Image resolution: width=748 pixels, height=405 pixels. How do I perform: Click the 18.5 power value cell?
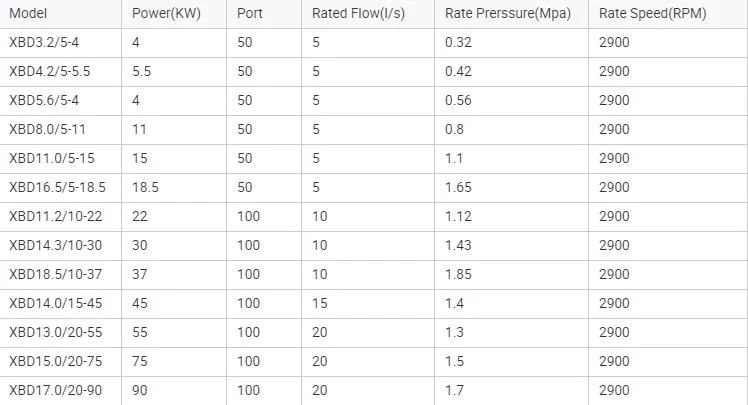pyautogui.click(x=144, y=187)
